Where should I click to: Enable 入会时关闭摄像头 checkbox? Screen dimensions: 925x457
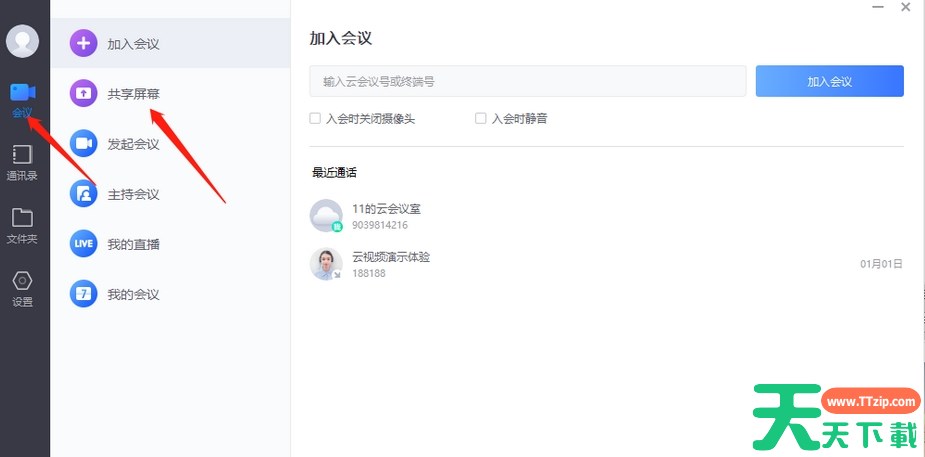(316, 118)
